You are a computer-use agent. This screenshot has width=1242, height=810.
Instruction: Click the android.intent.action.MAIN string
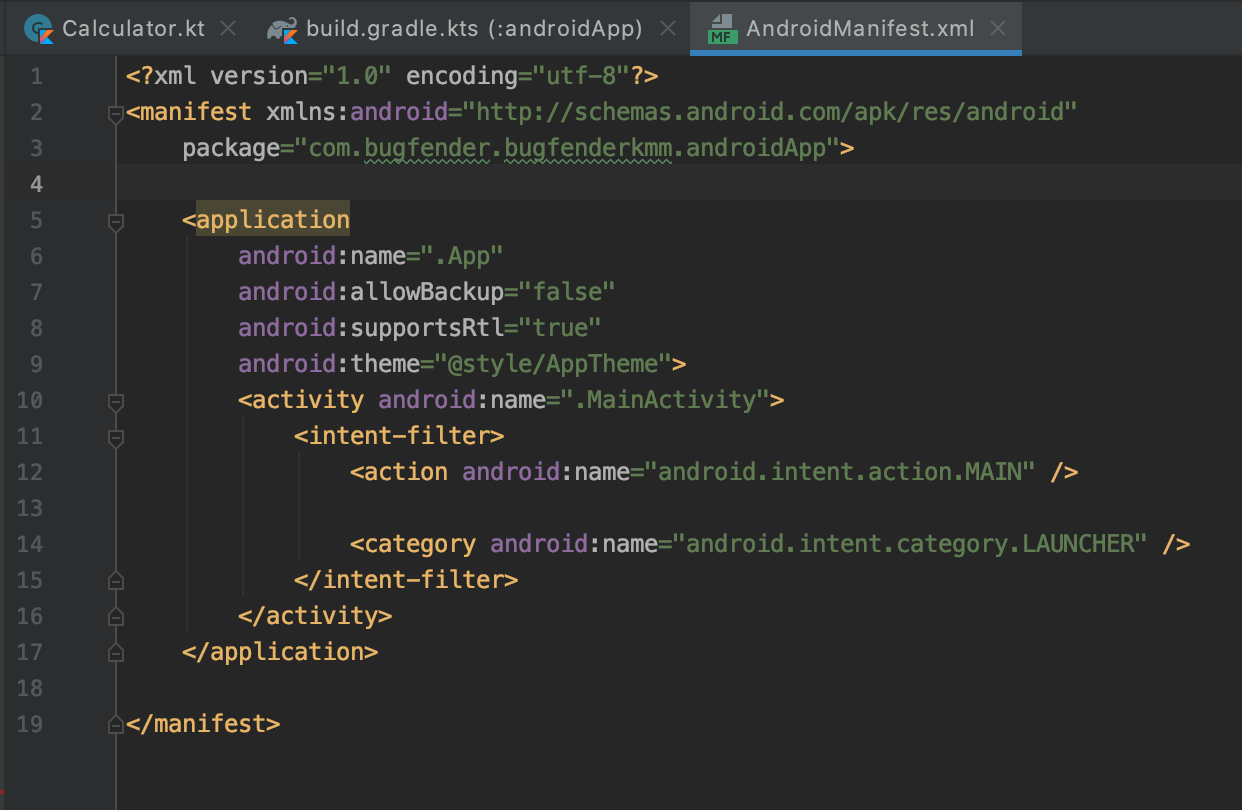point(840,471)
